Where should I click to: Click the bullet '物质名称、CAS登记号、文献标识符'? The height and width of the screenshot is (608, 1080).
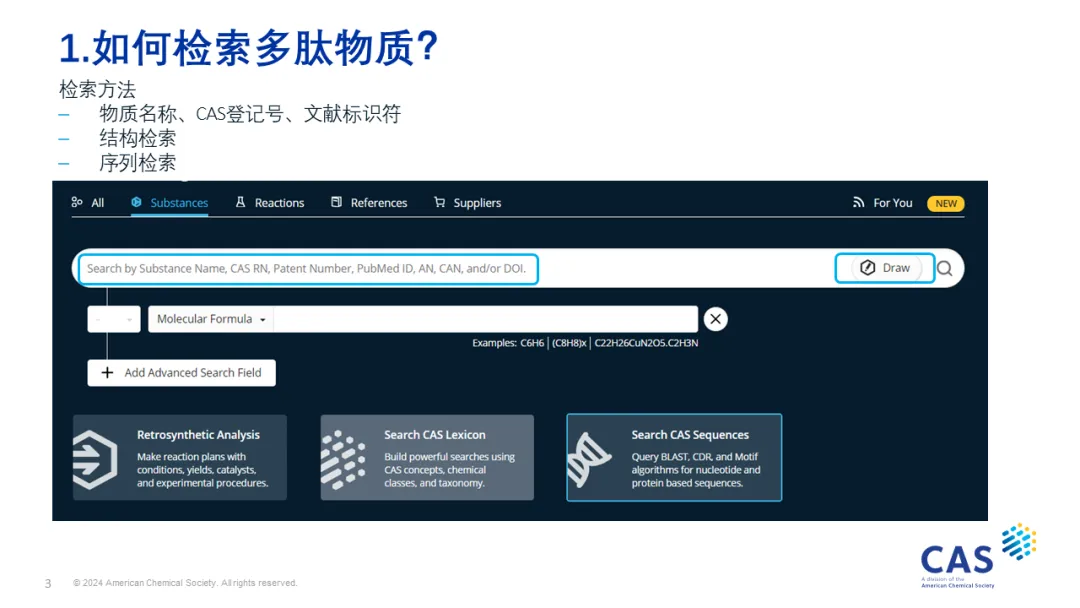click(250, 114)
